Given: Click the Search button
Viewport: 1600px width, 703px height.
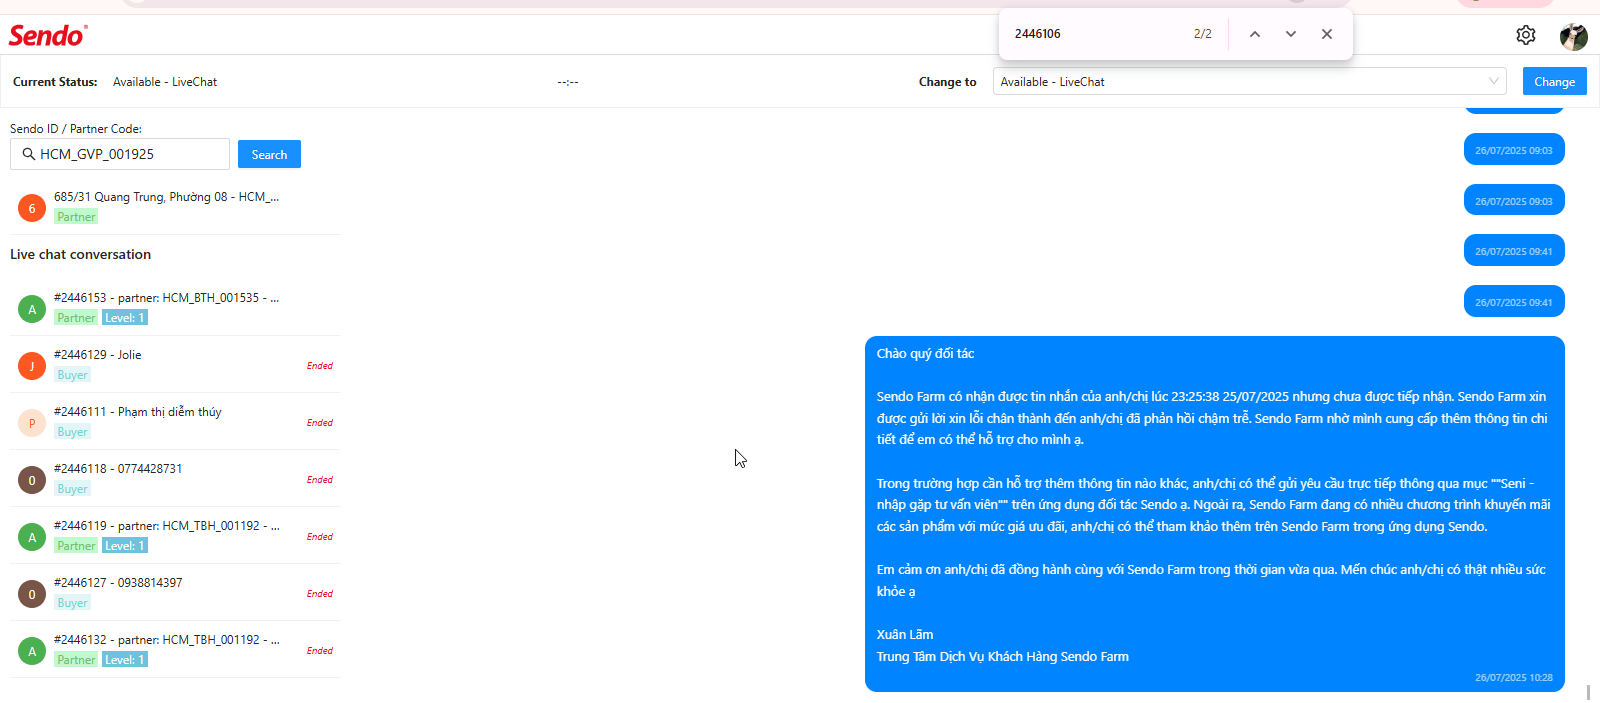Looking at the screenshot, I should point(269,154).
